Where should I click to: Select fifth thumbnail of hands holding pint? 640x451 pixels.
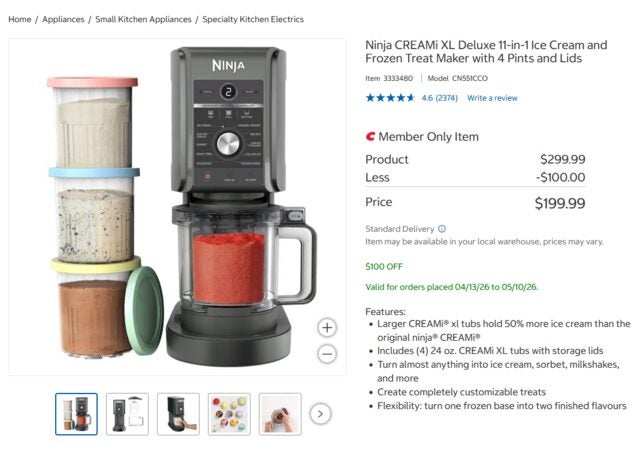click(x=280, y=414)
